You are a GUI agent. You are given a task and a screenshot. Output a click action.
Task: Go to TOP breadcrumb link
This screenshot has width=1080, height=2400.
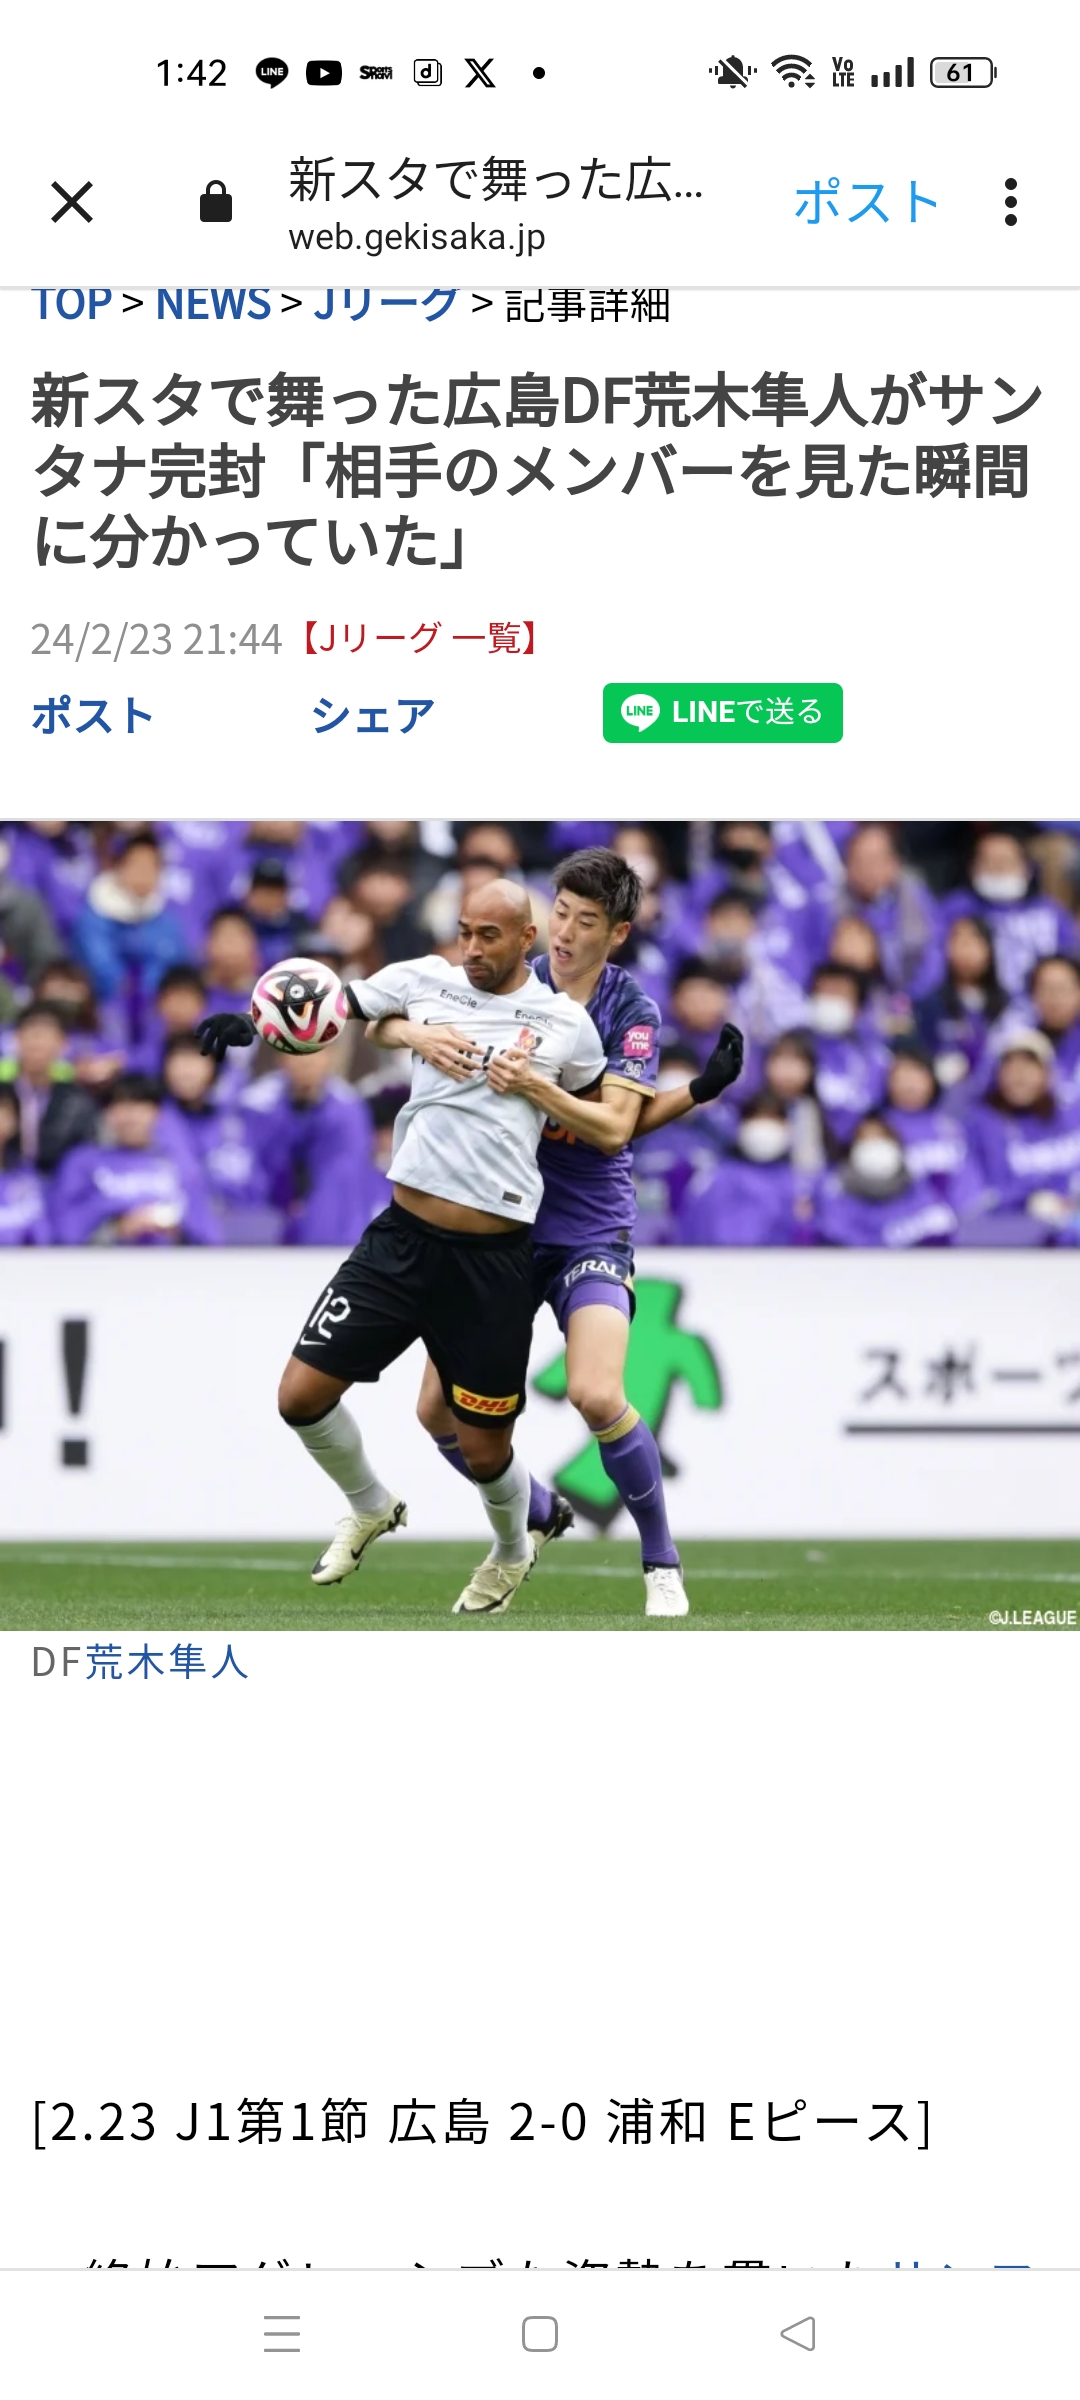point(72,305)
